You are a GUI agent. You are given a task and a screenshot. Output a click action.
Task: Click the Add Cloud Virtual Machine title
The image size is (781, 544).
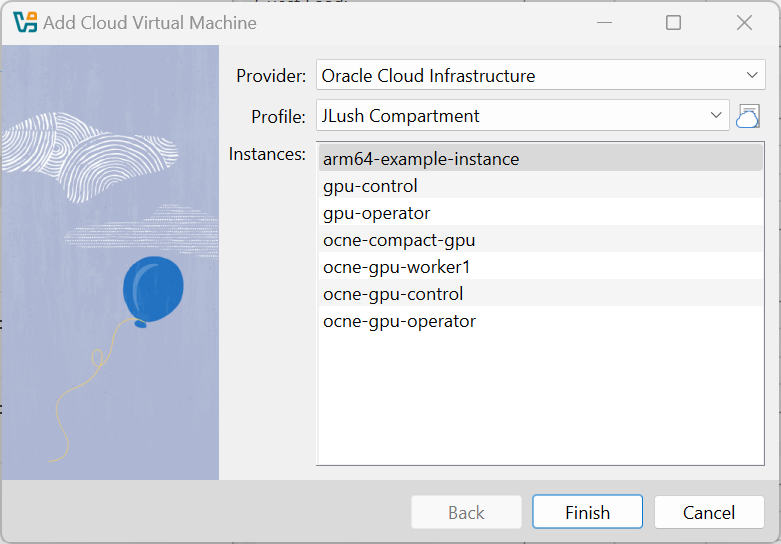click(x=150, y=22)
